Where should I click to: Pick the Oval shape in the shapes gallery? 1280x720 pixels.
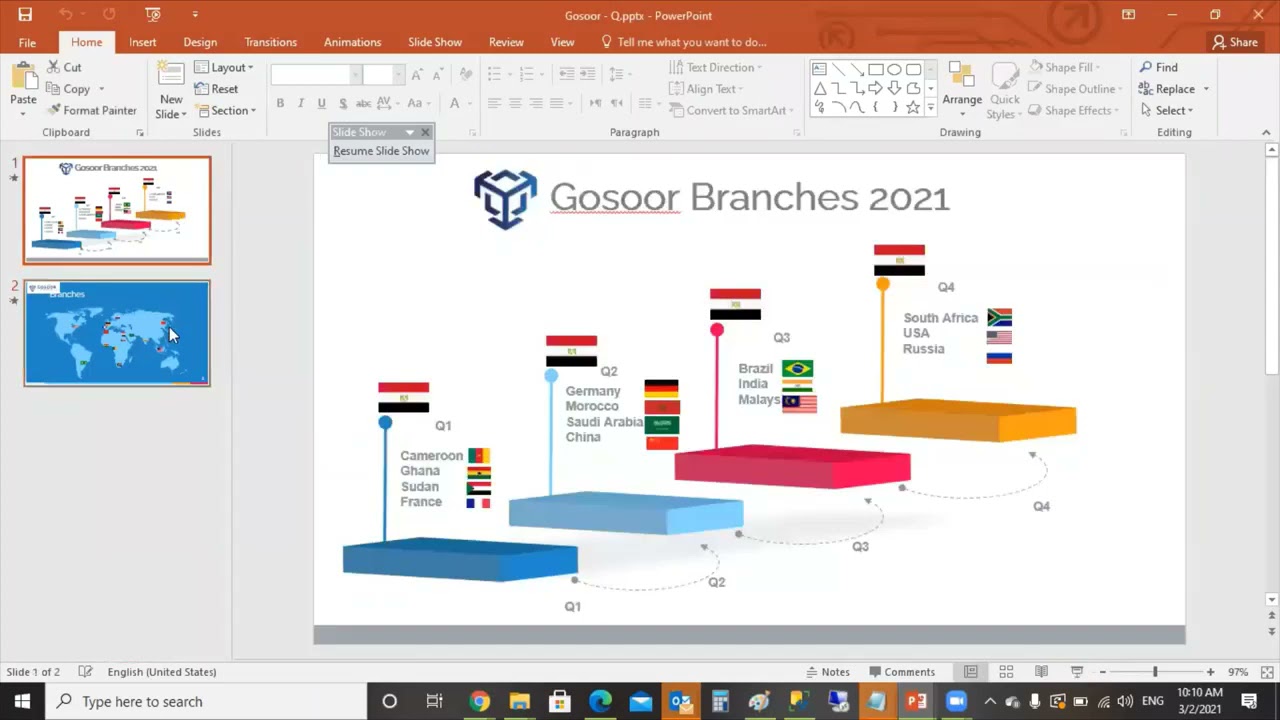(894, 69)
